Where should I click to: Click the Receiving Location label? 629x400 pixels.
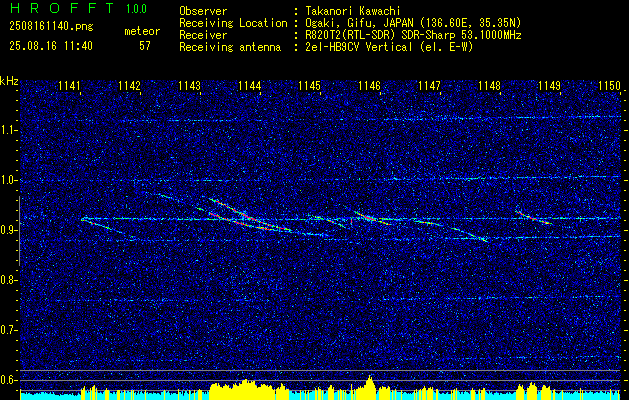[x=233, y=23]
